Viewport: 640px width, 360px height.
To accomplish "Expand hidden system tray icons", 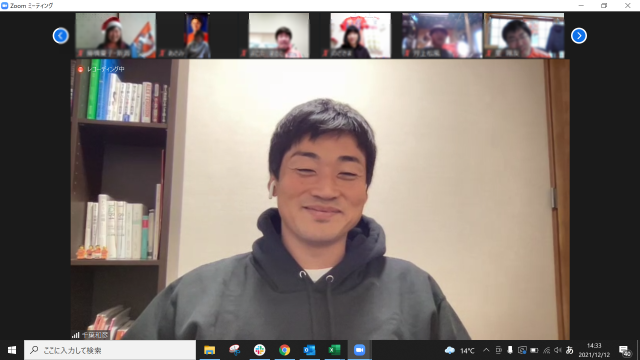I will point(486,350).
